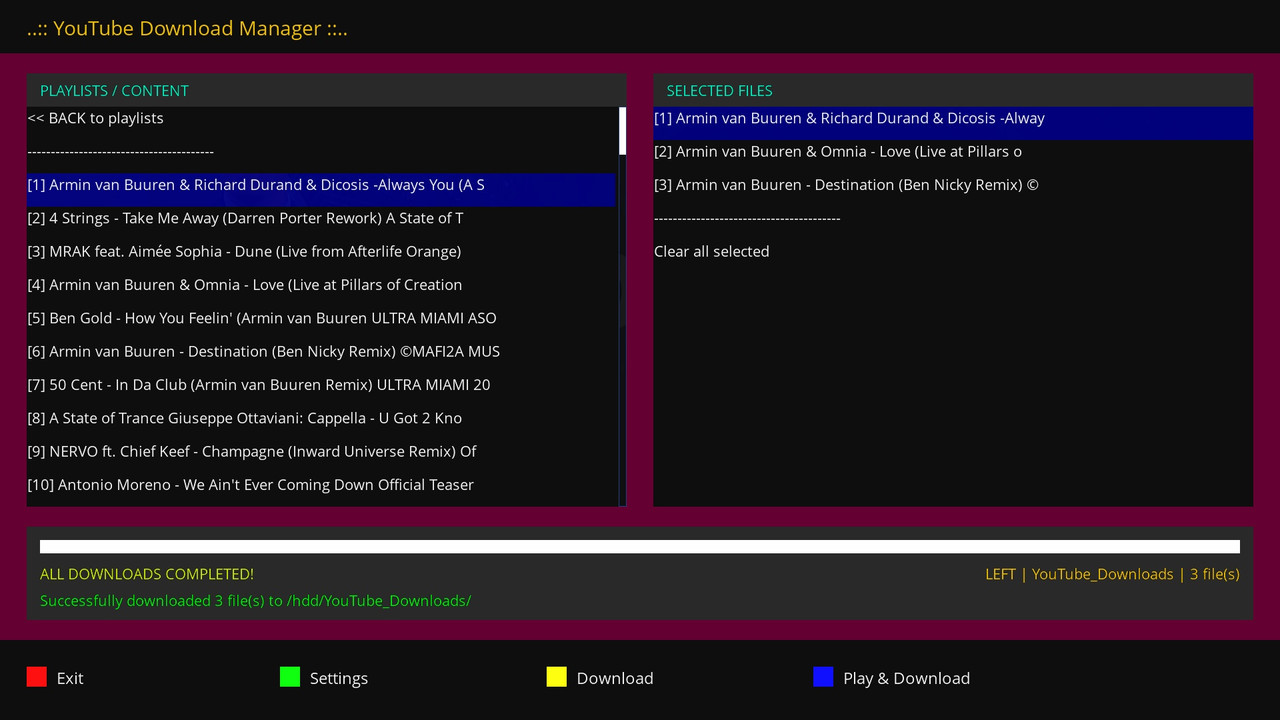The width and height of the screenshot is (1280, 720).
Task: Click the SELECTED FILES panel header
Action: coord(953,90)
